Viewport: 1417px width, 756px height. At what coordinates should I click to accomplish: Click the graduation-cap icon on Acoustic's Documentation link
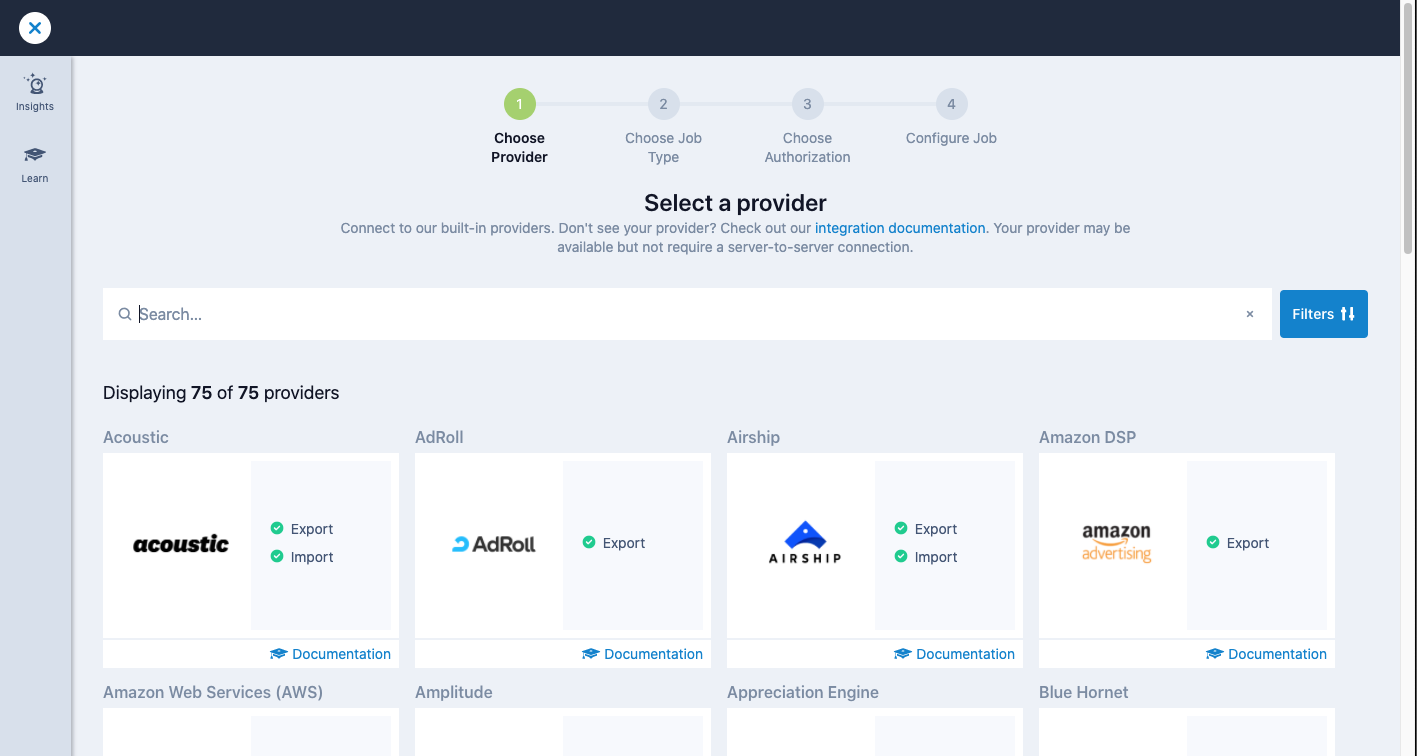coord(278,653)
